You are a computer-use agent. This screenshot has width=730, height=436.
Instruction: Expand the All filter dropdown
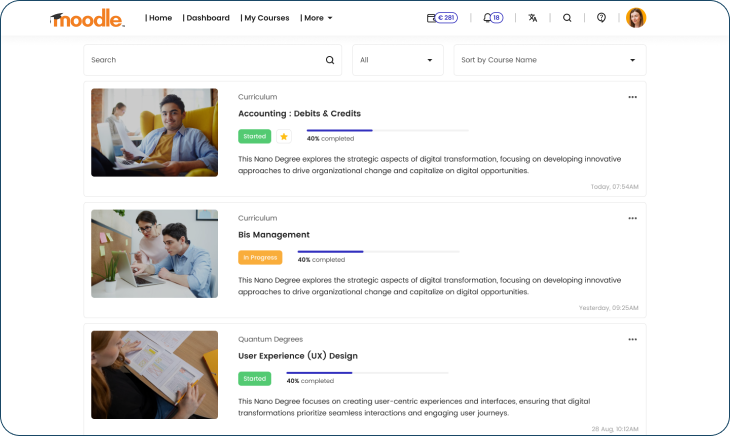tap(398, 60)
